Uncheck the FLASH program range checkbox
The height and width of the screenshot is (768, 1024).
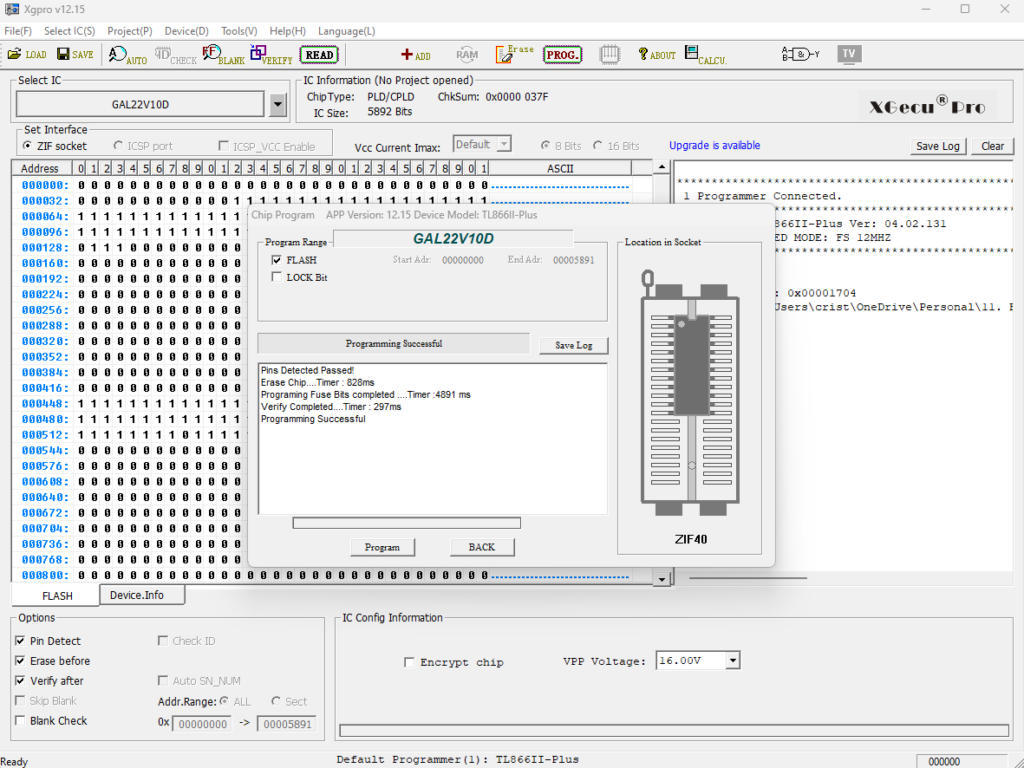tap(277, 260)
